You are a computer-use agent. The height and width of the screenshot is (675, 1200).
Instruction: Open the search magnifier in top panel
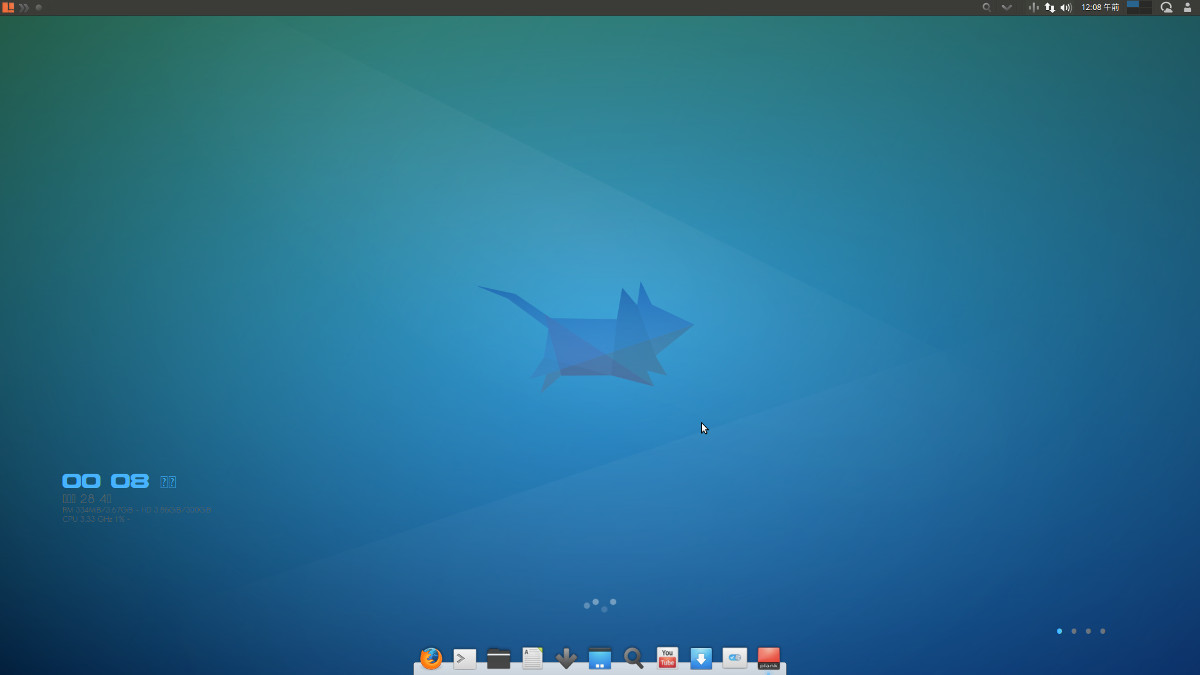(x=987, y=7)
